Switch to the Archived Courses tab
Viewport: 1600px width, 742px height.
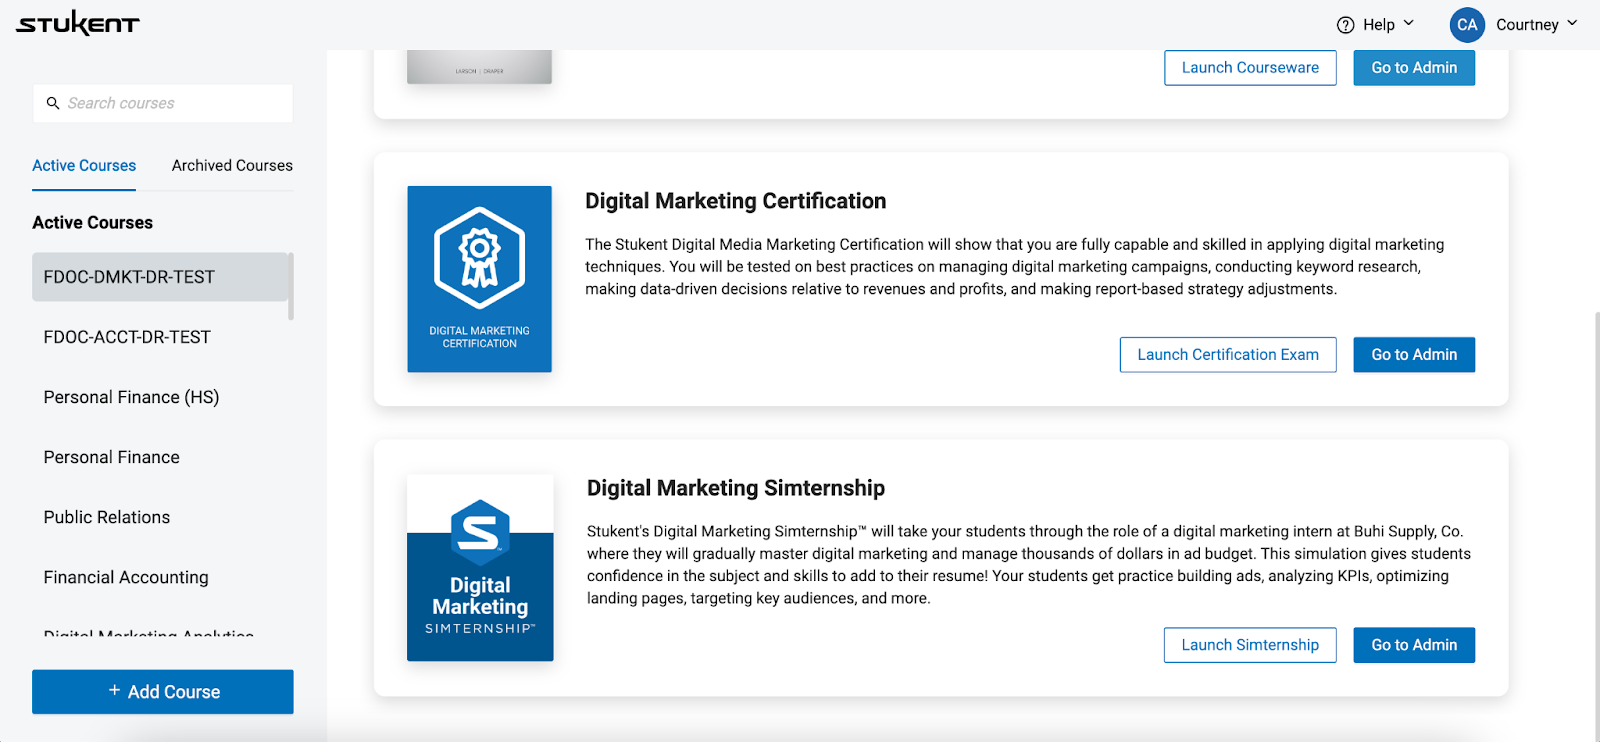[x=232, y=166]
